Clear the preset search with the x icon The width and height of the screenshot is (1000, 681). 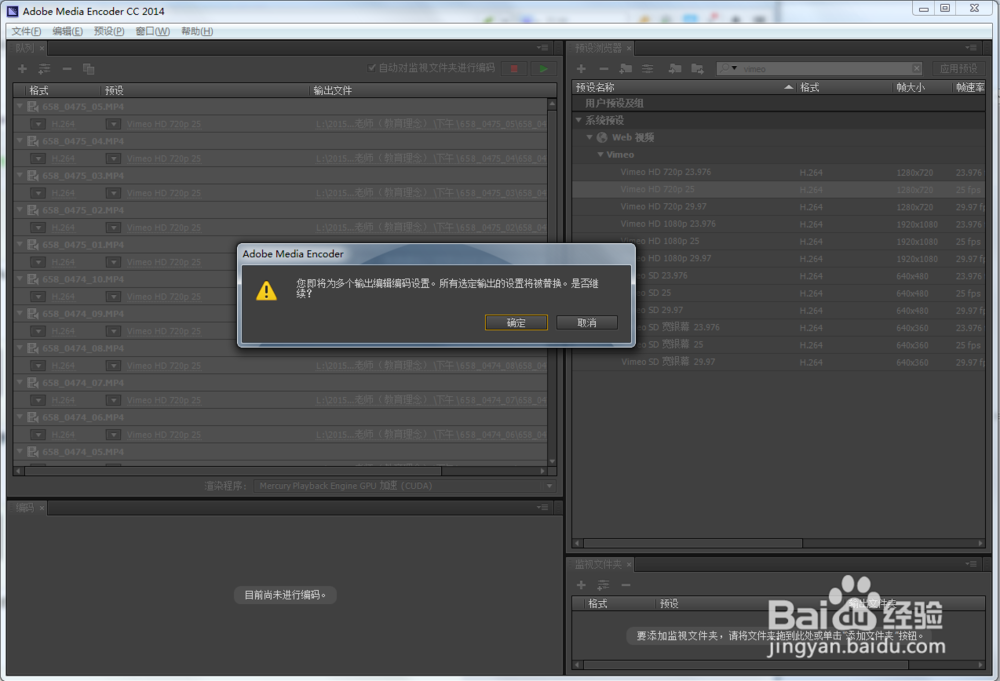point(916,68)
